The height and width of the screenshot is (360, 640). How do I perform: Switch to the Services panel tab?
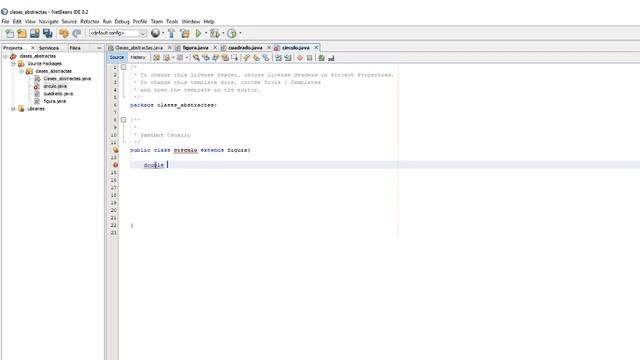tap(49, 48)
